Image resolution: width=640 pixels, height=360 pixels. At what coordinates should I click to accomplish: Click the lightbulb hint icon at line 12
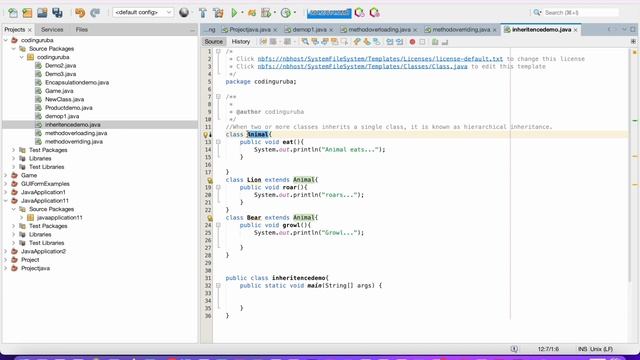click(x=206, y=134)
